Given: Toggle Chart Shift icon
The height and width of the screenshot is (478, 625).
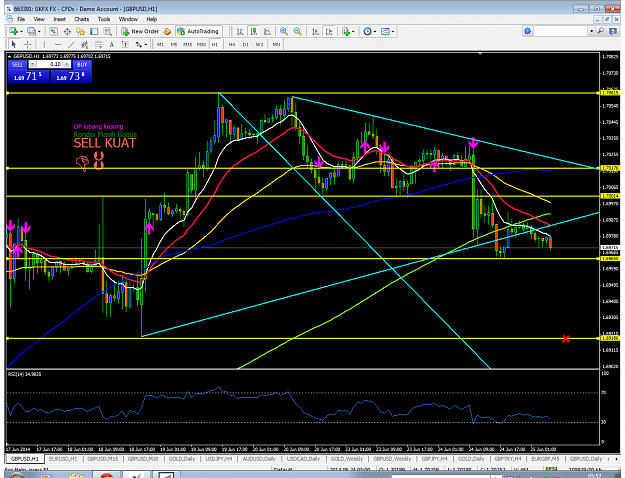Looking at the screenshot, I should [x=329, y=31].
